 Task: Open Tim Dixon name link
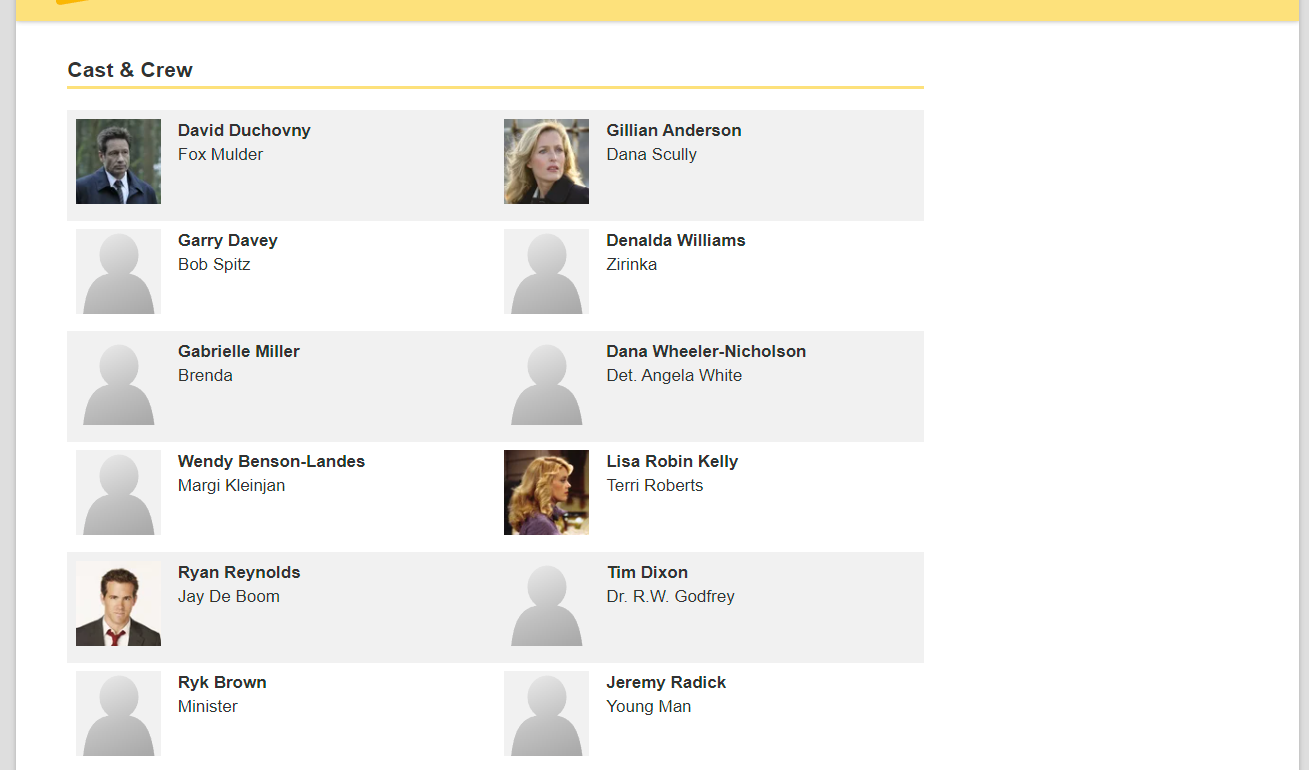coord(647,572)
